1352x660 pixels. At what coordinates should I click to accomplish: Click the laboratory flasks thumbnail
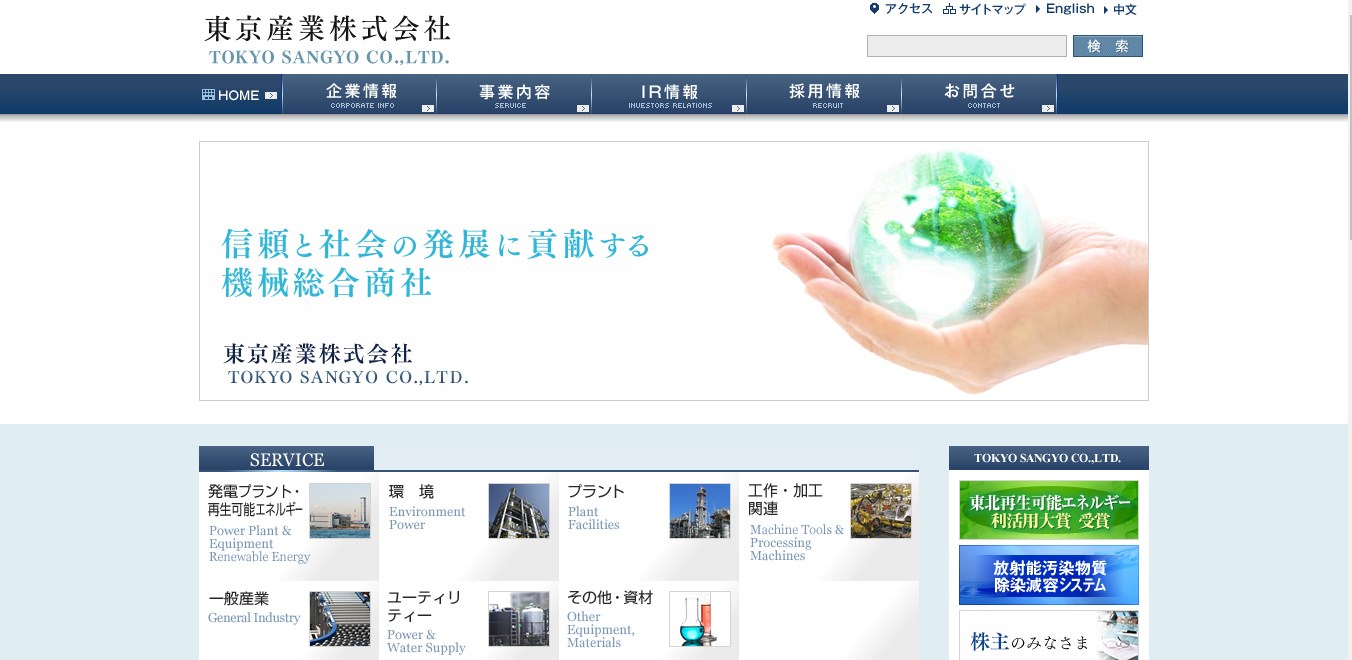tap(700, 619)
